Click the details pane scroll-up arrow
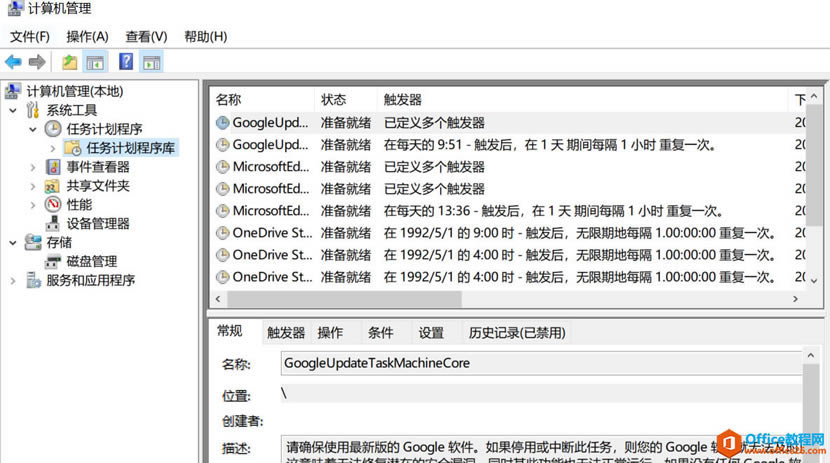Screen dimensions: 830x463 click(811, 356)
